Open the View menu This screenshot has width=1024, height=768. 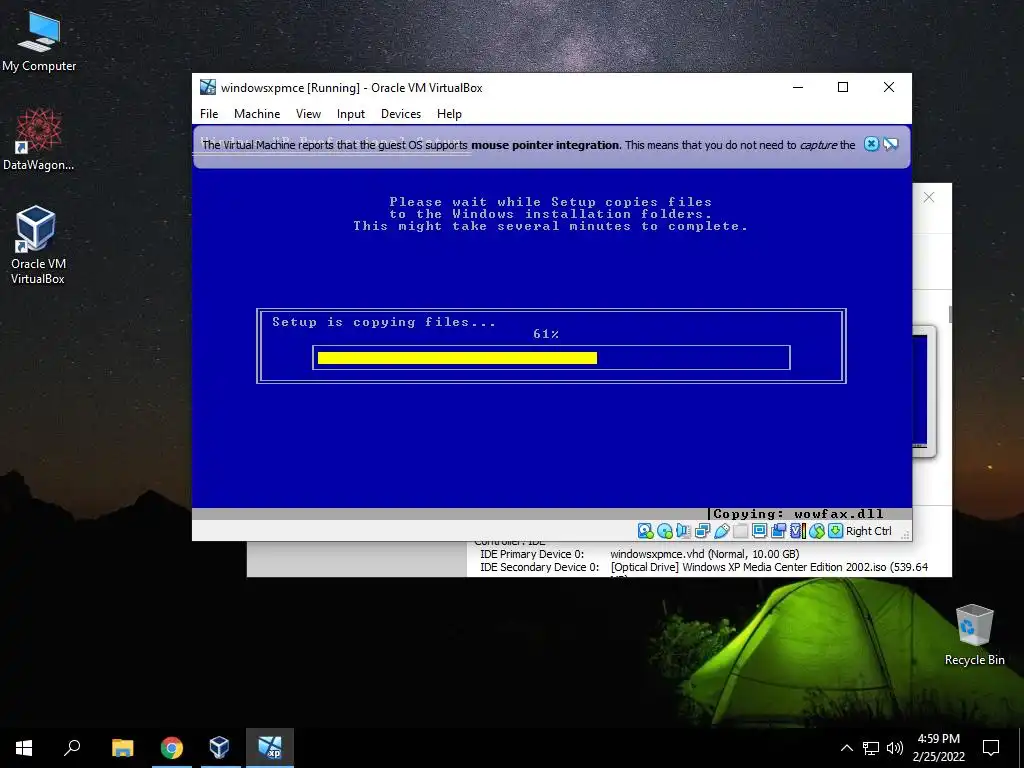point(308,114)
